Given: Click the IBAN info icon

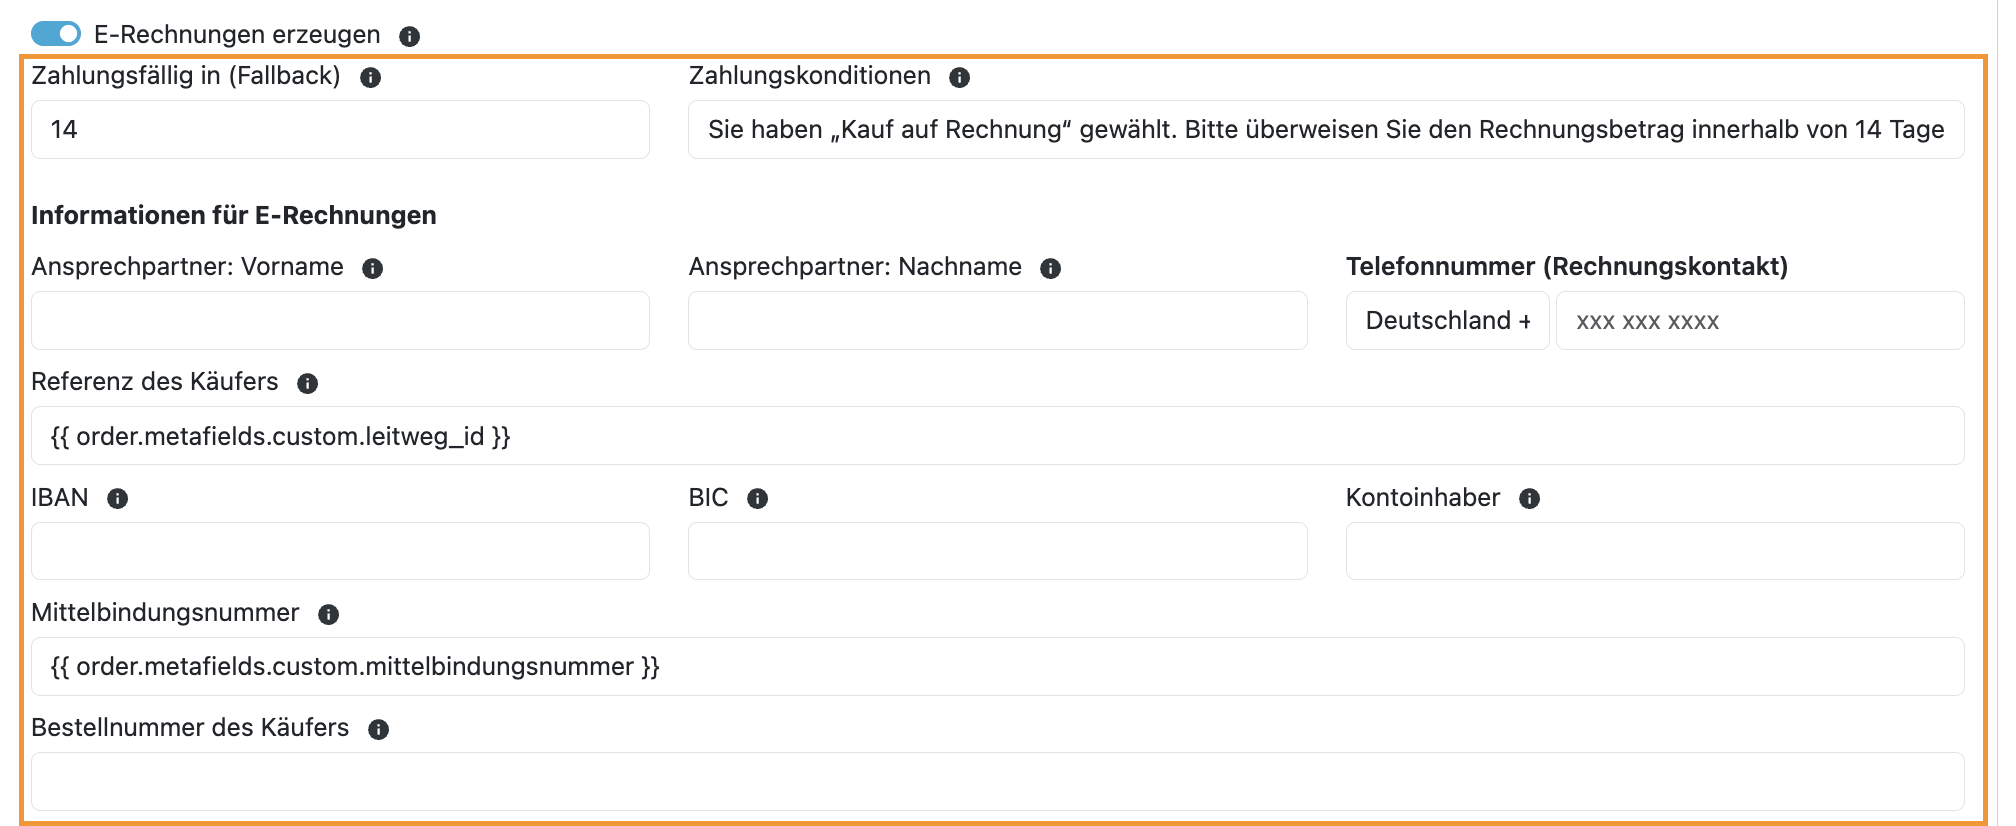Looking at the screenshot, I should pyautogui.click(x=117, y=499).
